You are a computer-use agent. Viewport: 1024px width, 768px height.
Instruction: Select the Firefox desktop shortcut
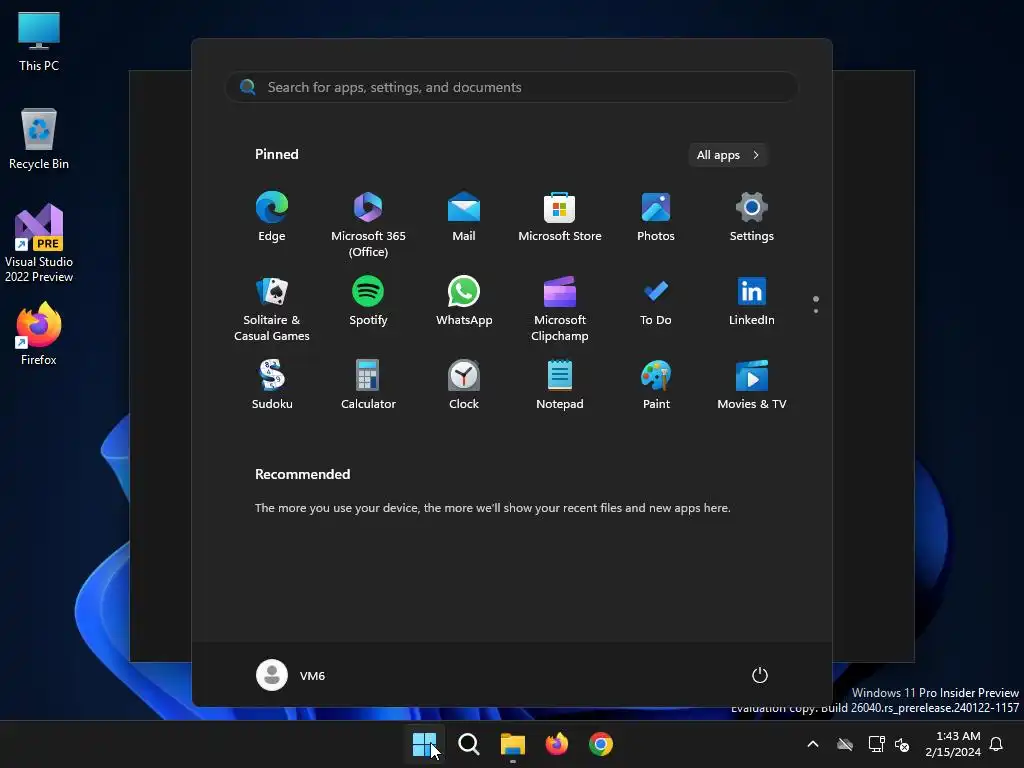tap(39, 334)
